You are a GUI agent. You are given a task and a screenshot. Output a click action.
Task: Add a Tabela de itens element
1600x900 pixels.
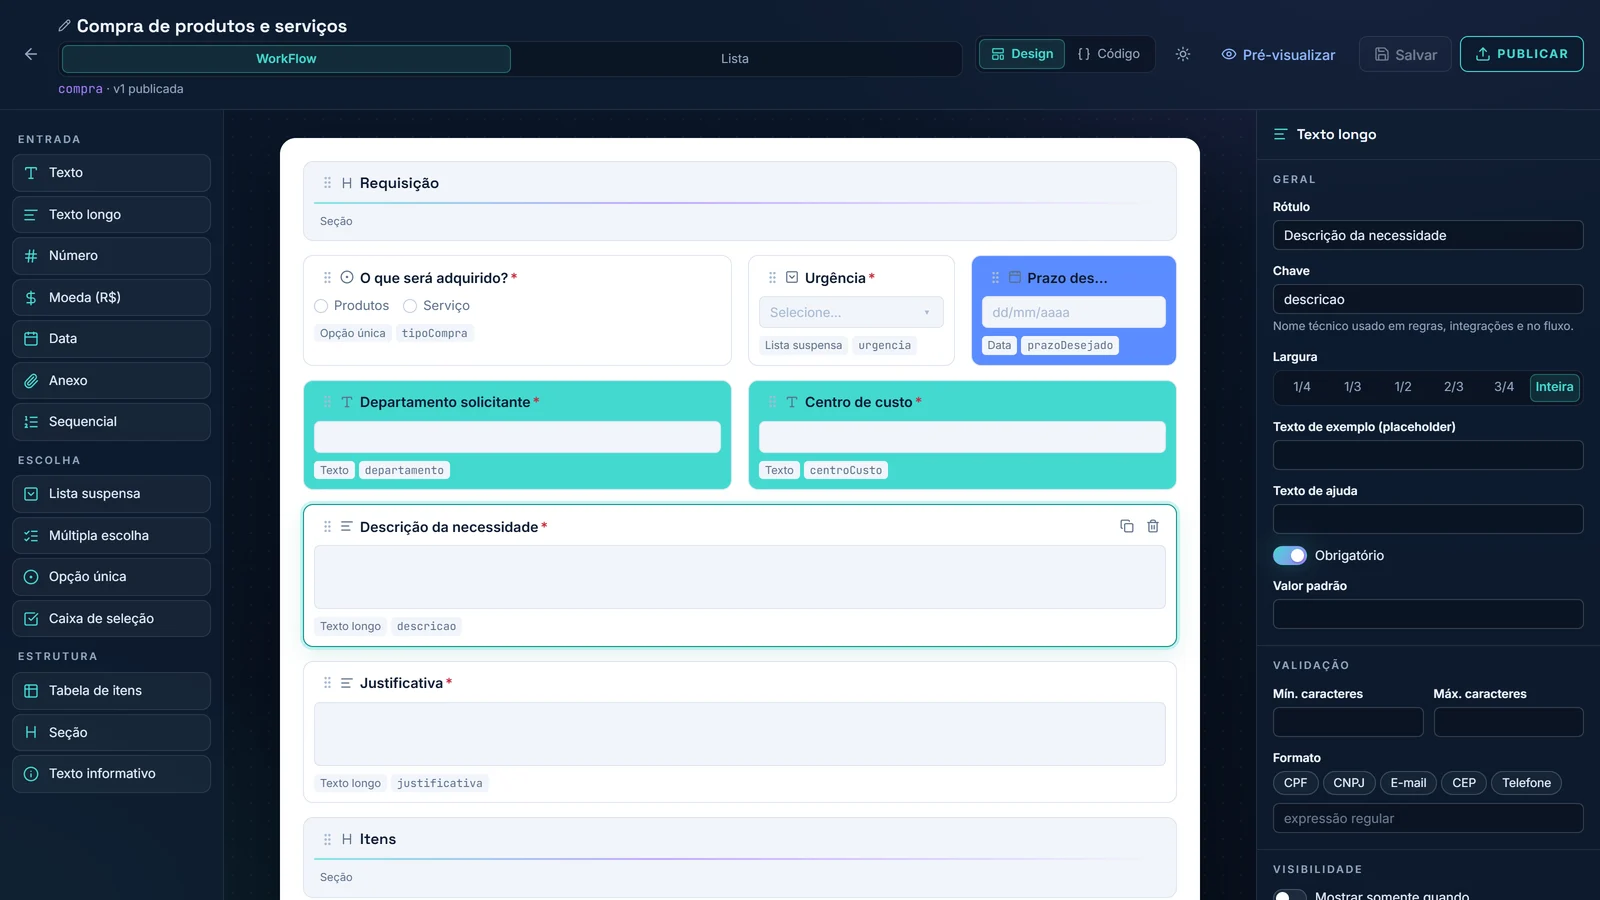[x=111, y=691]
